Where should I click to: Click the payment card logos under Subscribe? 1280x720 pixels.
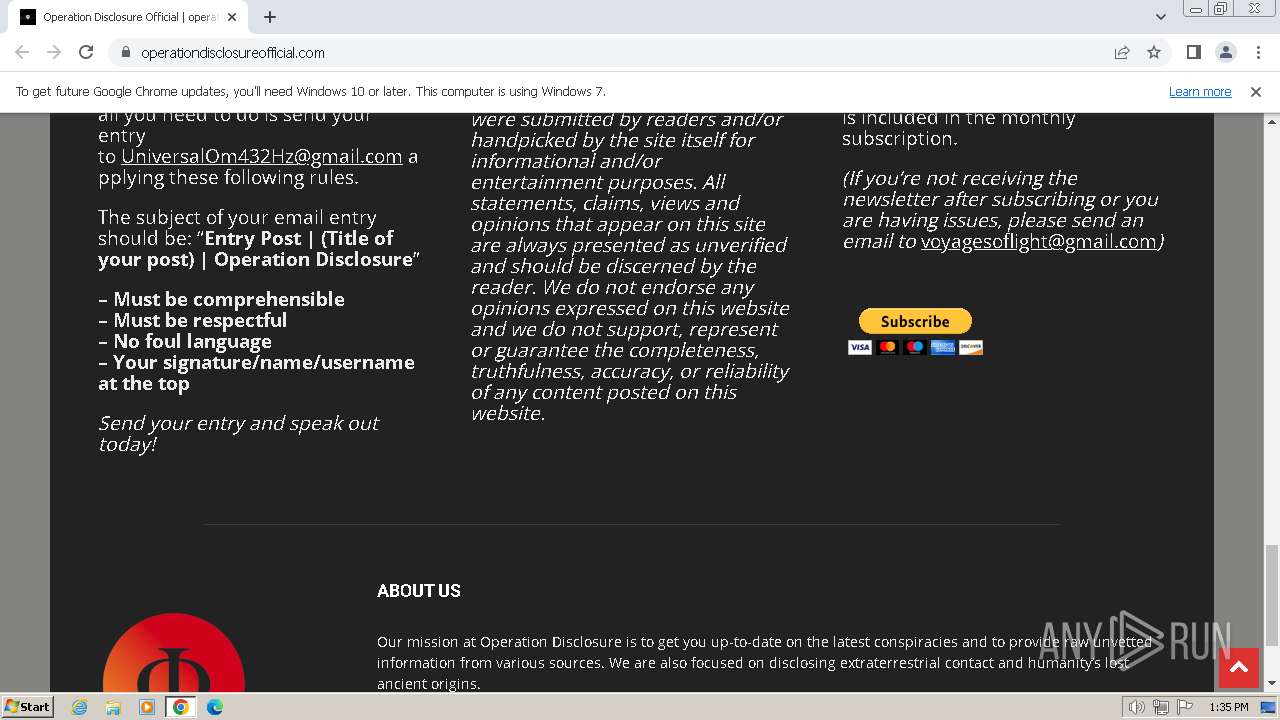point(915,347)
